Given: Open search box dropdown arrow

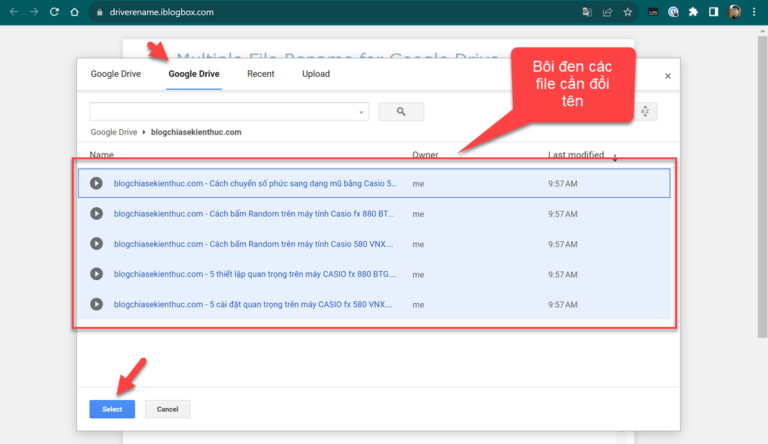Looking at the screenshot, I should (361, 112).
